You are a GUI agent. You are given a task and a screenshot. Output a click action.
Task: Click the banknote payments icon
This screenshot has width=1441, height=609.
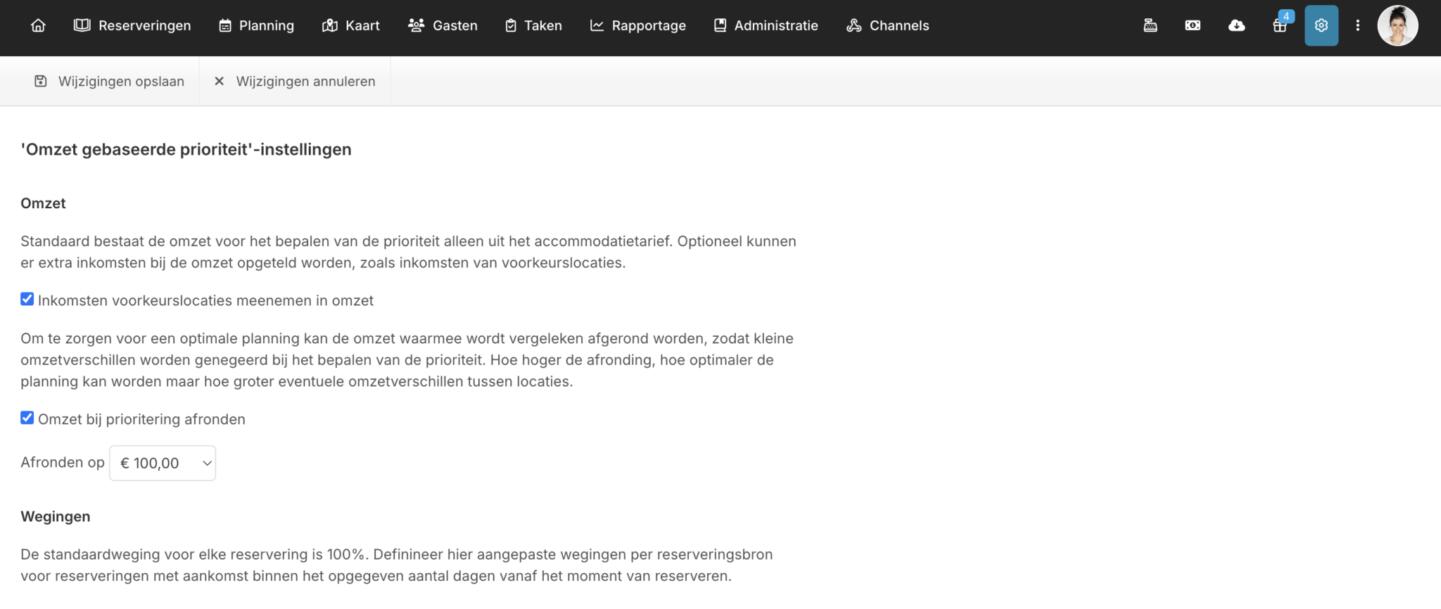click(x=1193, y=26)
